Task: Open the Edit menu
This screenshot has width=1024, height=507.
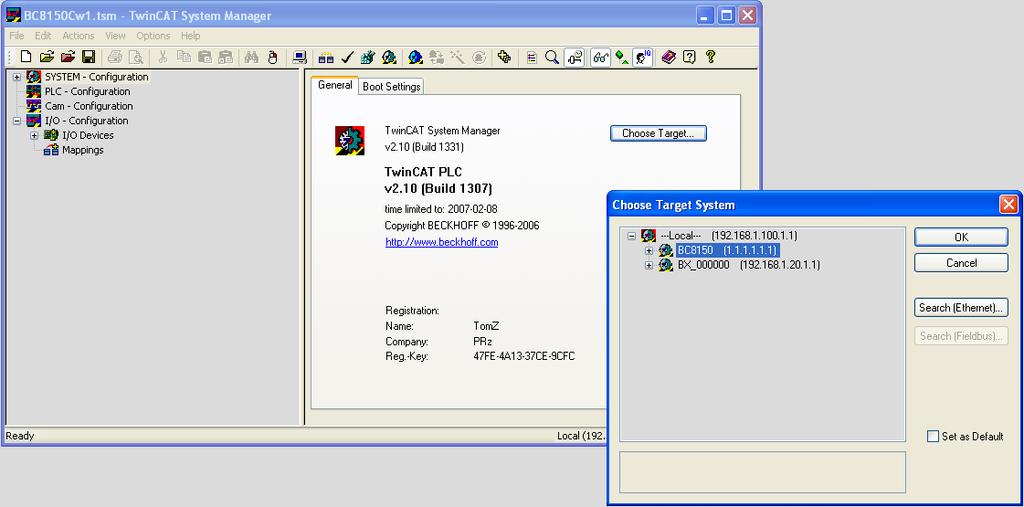Action: [43, 36]
